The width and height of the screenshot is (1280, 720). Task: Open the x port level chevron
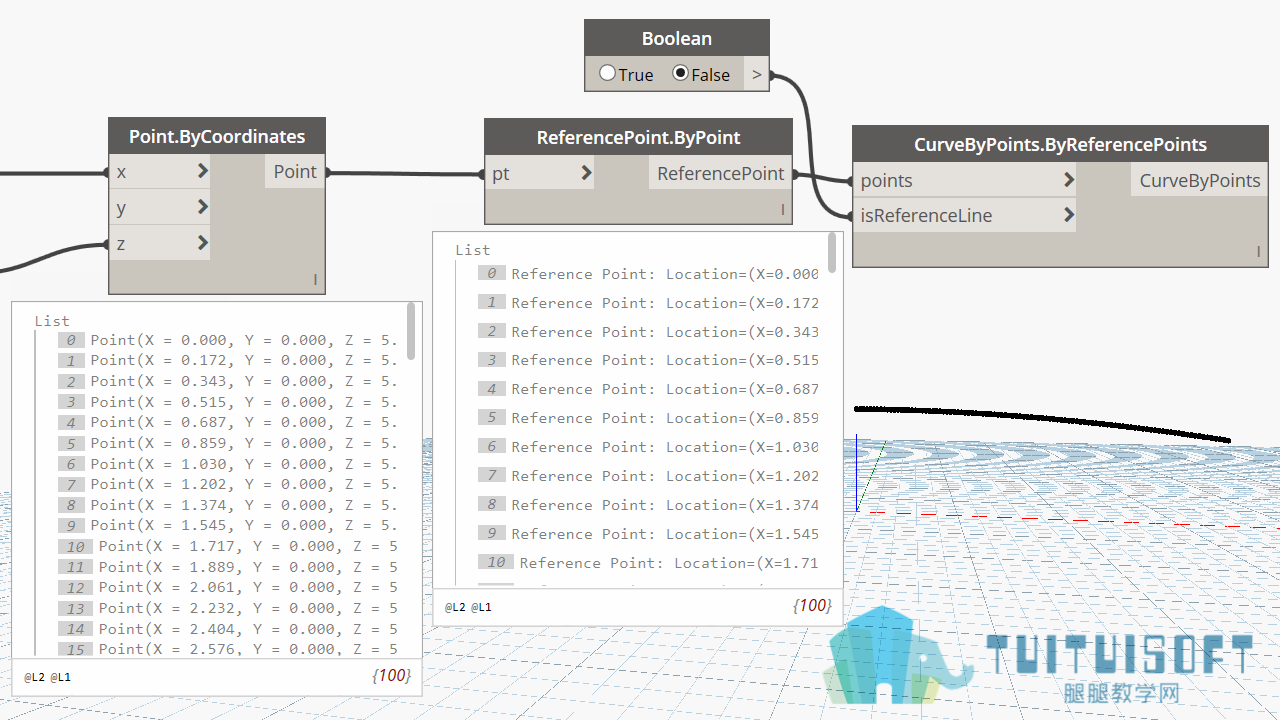pos(203,171)
